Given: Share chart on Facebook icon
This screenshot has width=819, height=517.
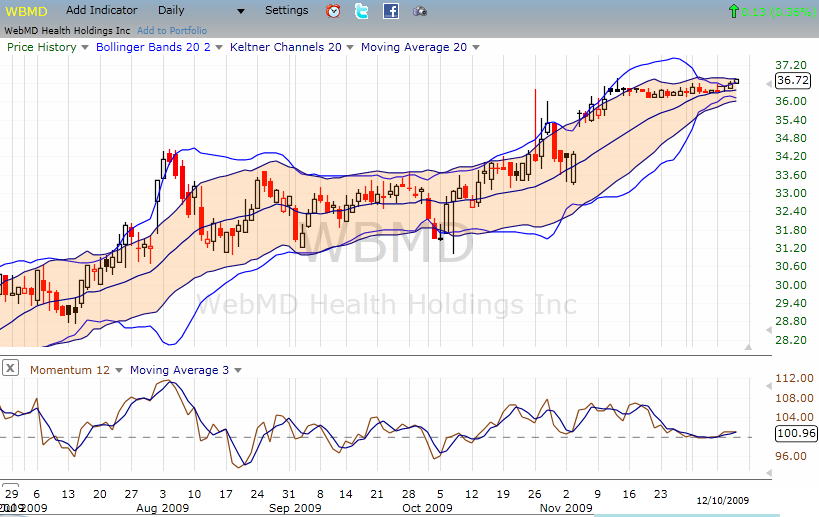Looking at the screenshot, I should coord(391,11).
